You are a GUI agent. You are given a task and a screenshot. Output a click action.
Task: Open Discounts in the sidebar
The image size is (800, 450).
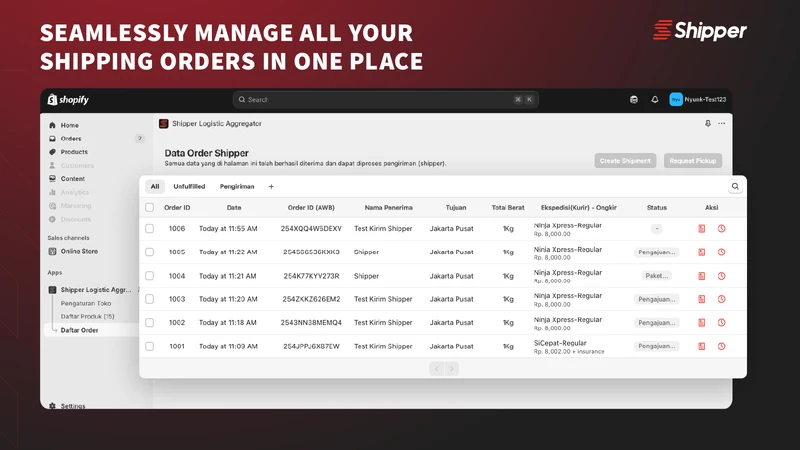[76, 219]
